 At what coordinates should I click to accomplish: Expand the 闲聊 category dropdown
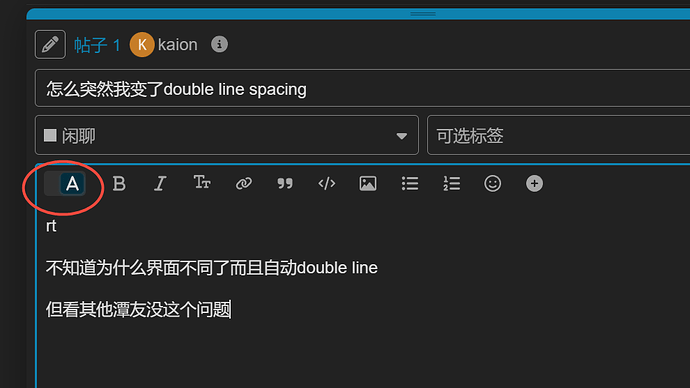point(227,135)
